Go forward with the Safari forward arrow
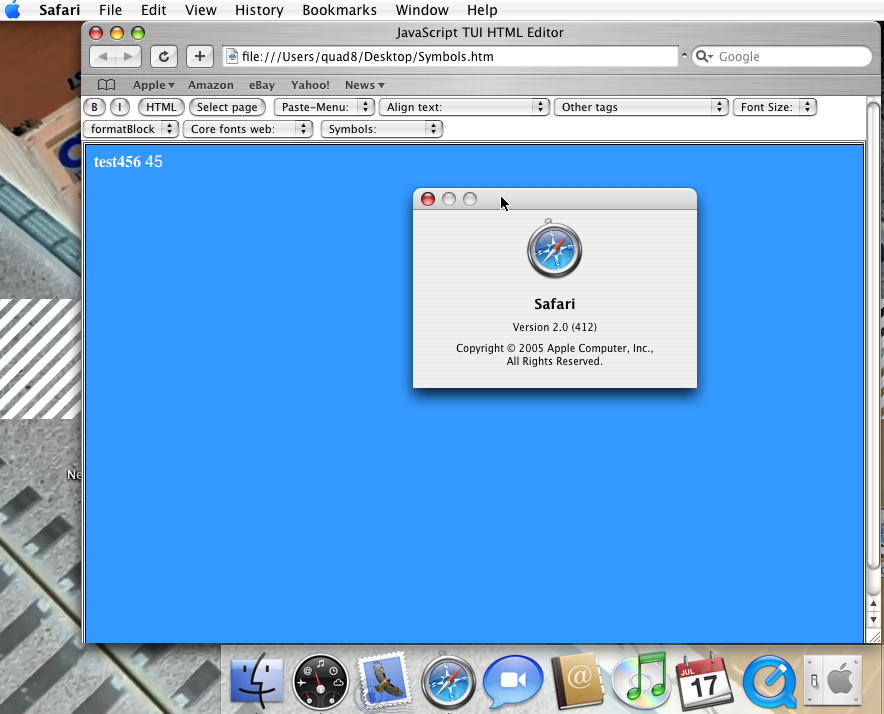884x714 pixels. 129,56
